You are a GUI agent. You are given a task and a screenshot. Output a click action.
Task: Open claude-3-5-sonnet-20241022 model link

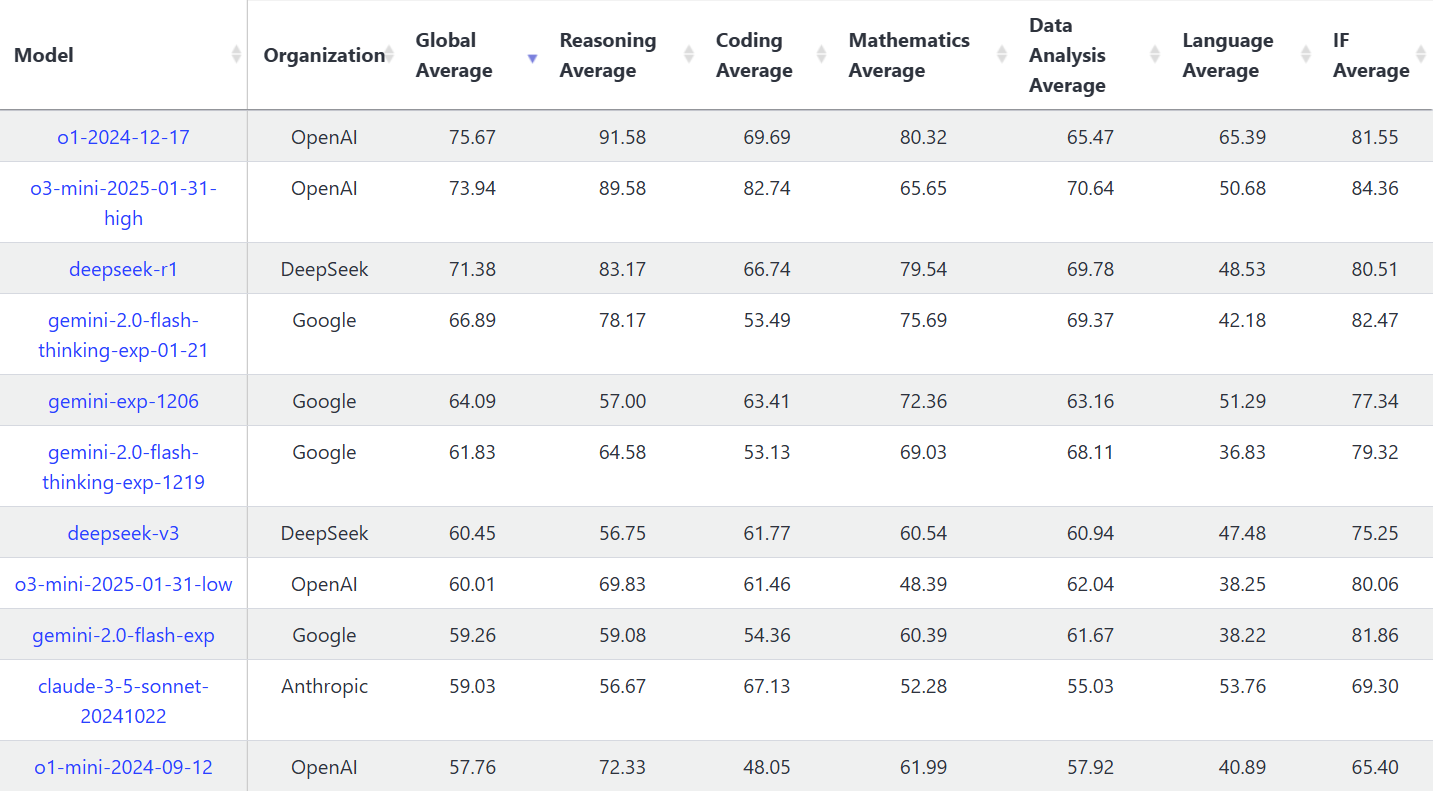click(123, 701)
